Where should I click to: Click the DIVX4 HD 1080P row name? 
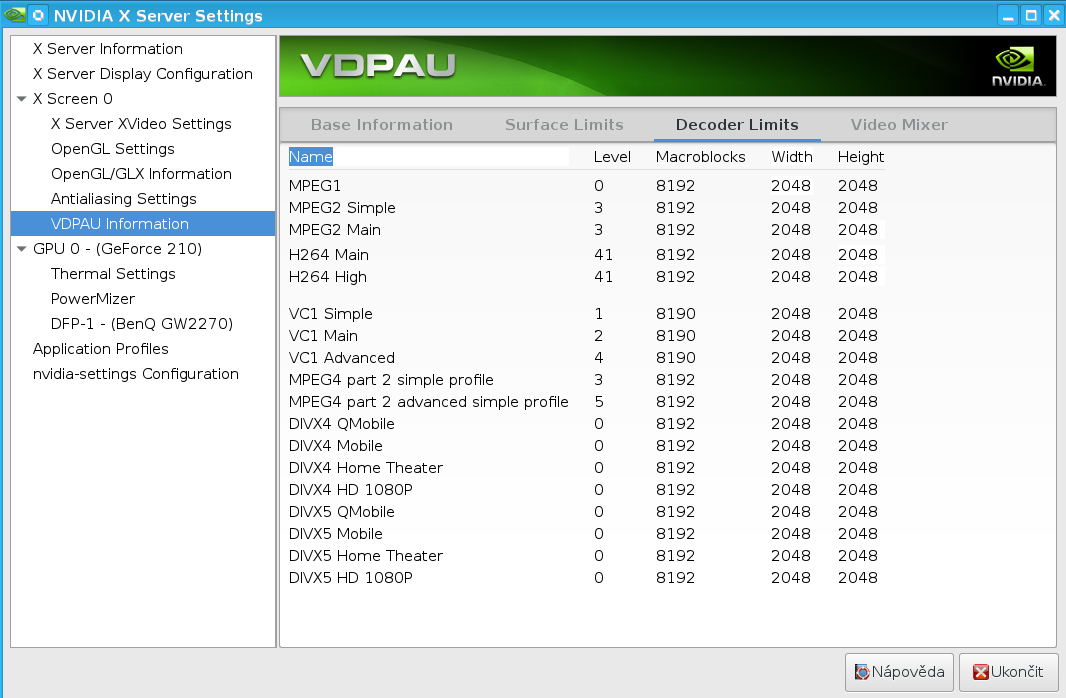point(350,490)
